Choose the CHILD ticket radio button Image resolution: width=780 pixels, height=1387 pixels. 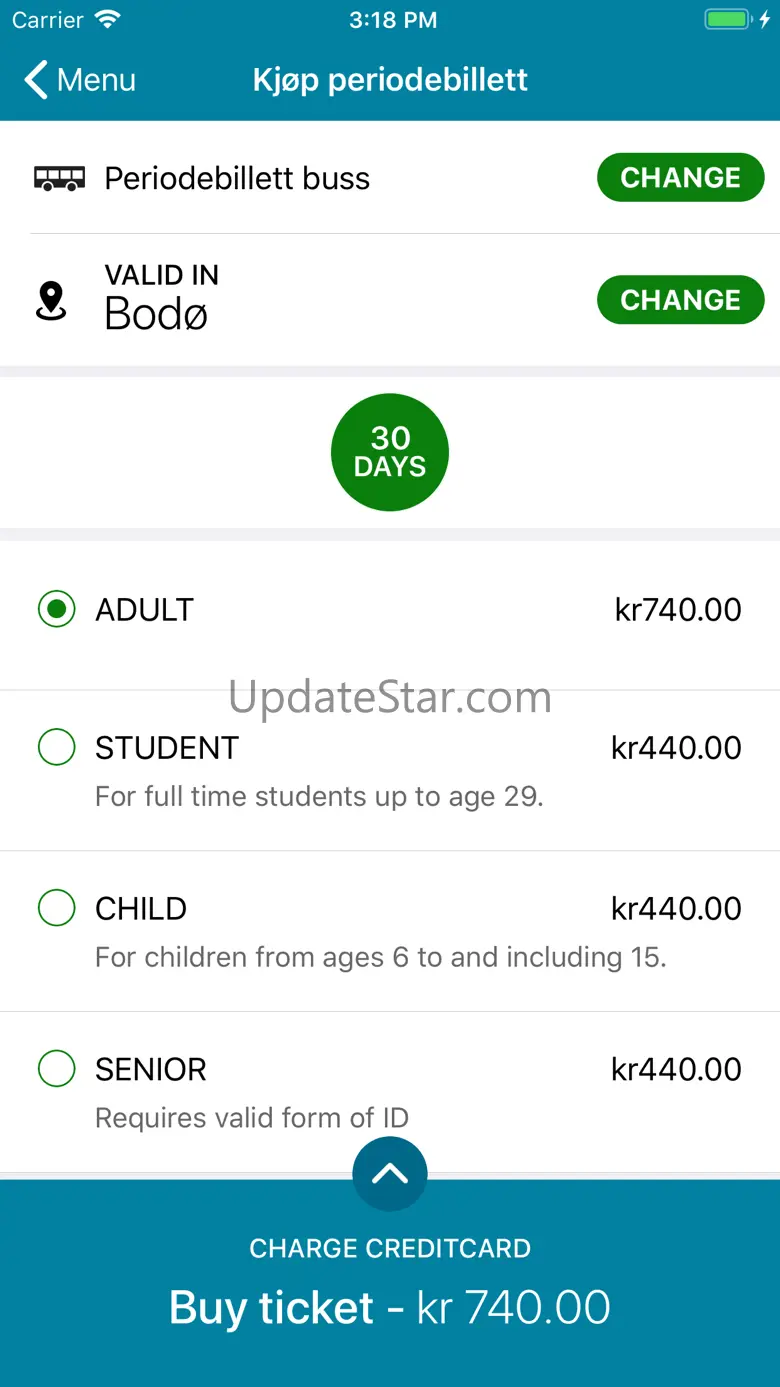(x=57, y=908)
